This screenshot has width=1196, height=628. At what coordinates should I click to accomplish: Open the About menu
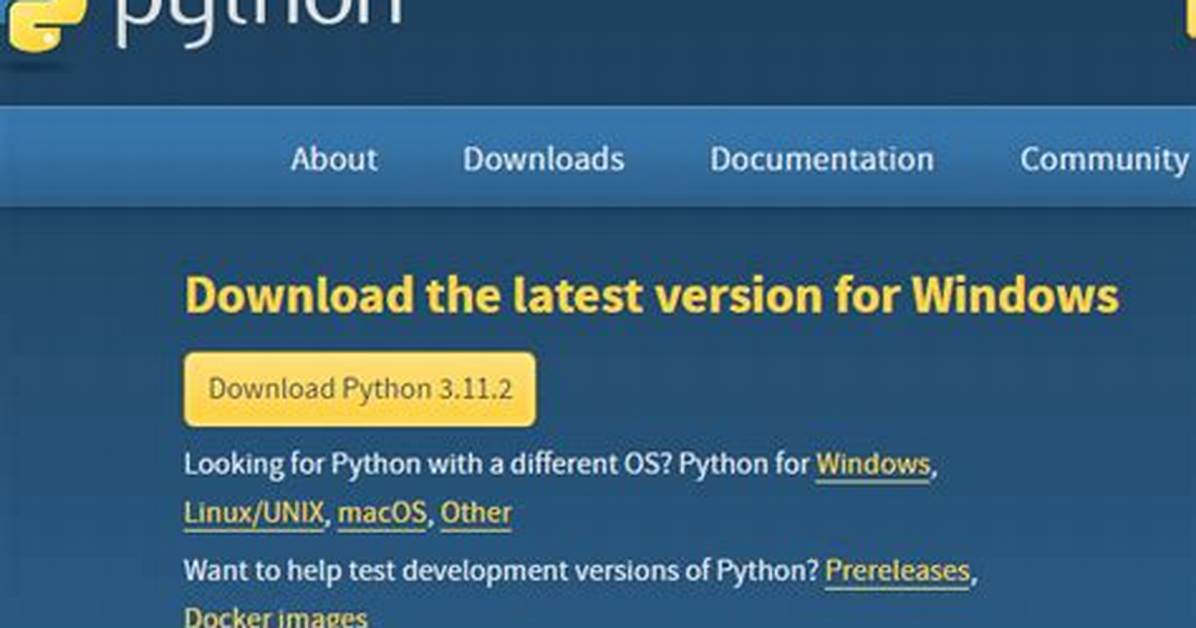[334, 159]
